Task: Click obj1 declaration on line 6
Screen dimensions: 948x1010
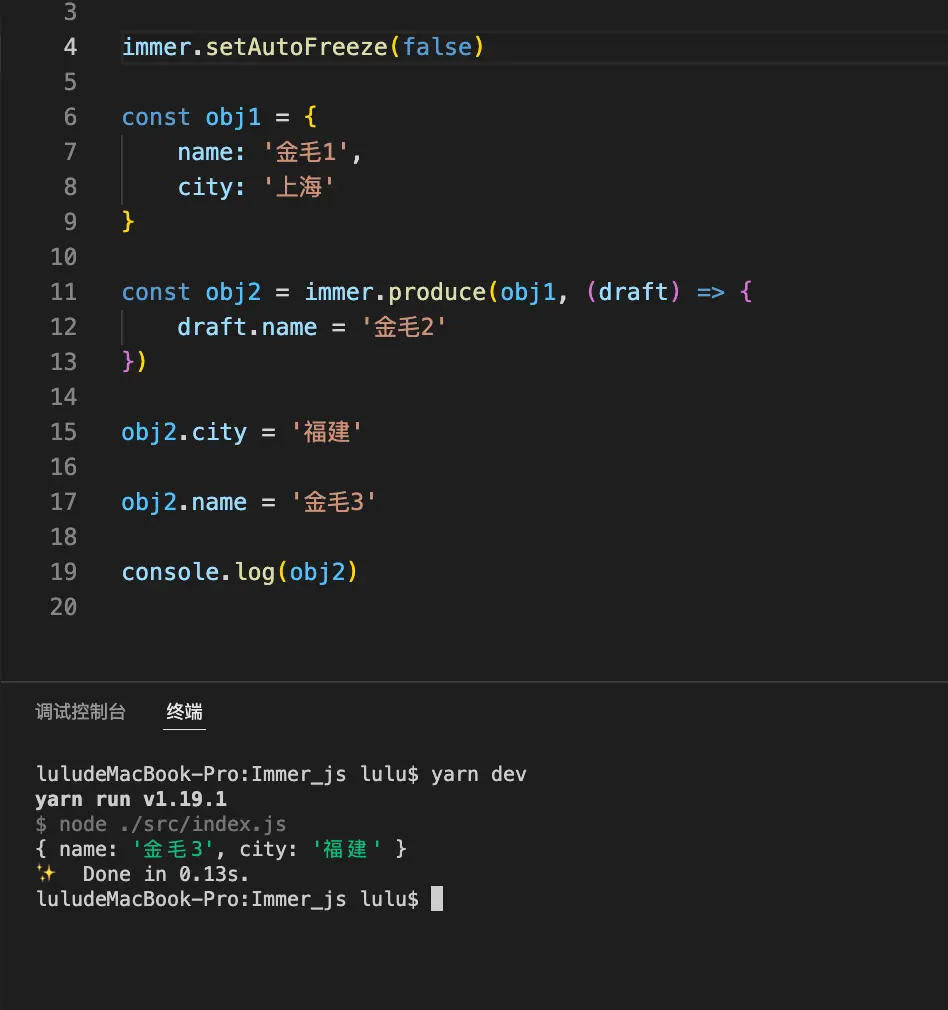Action: [x=233, y=117]
